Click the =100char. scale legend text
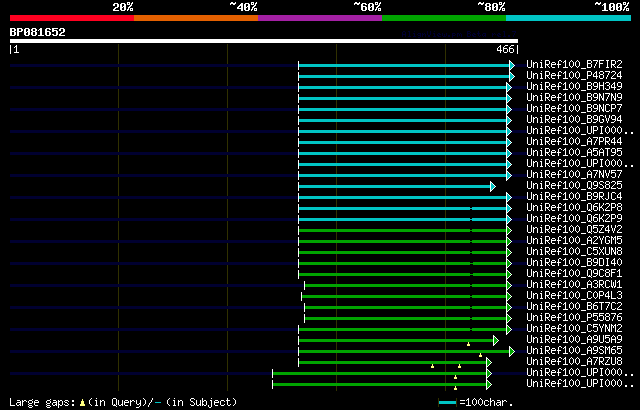 pos(486,403)
